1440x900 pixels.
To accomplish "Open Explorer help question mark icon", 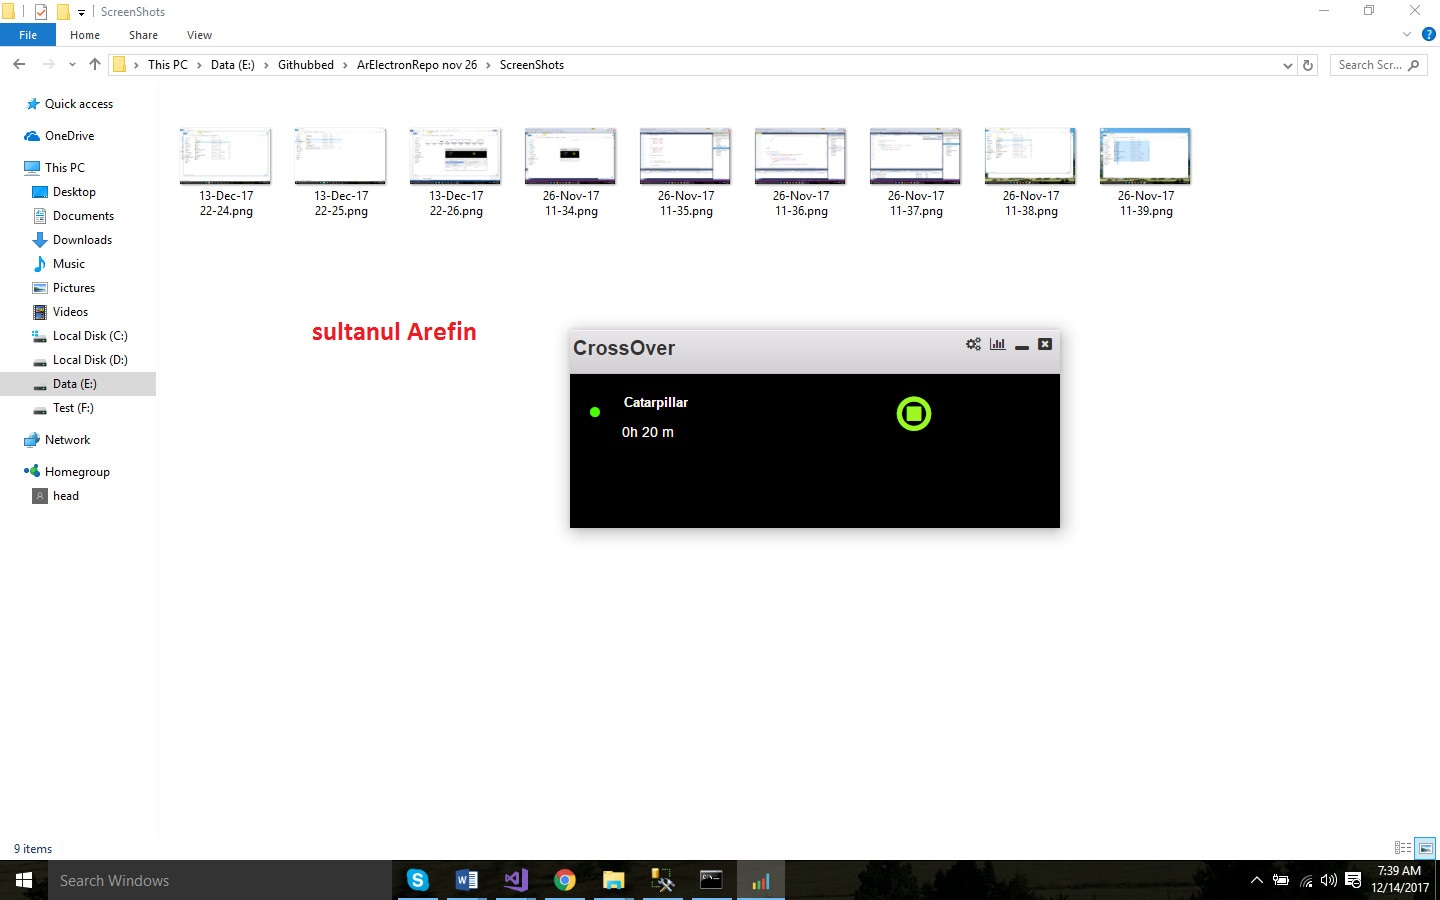I will (x=1429, y=34).
